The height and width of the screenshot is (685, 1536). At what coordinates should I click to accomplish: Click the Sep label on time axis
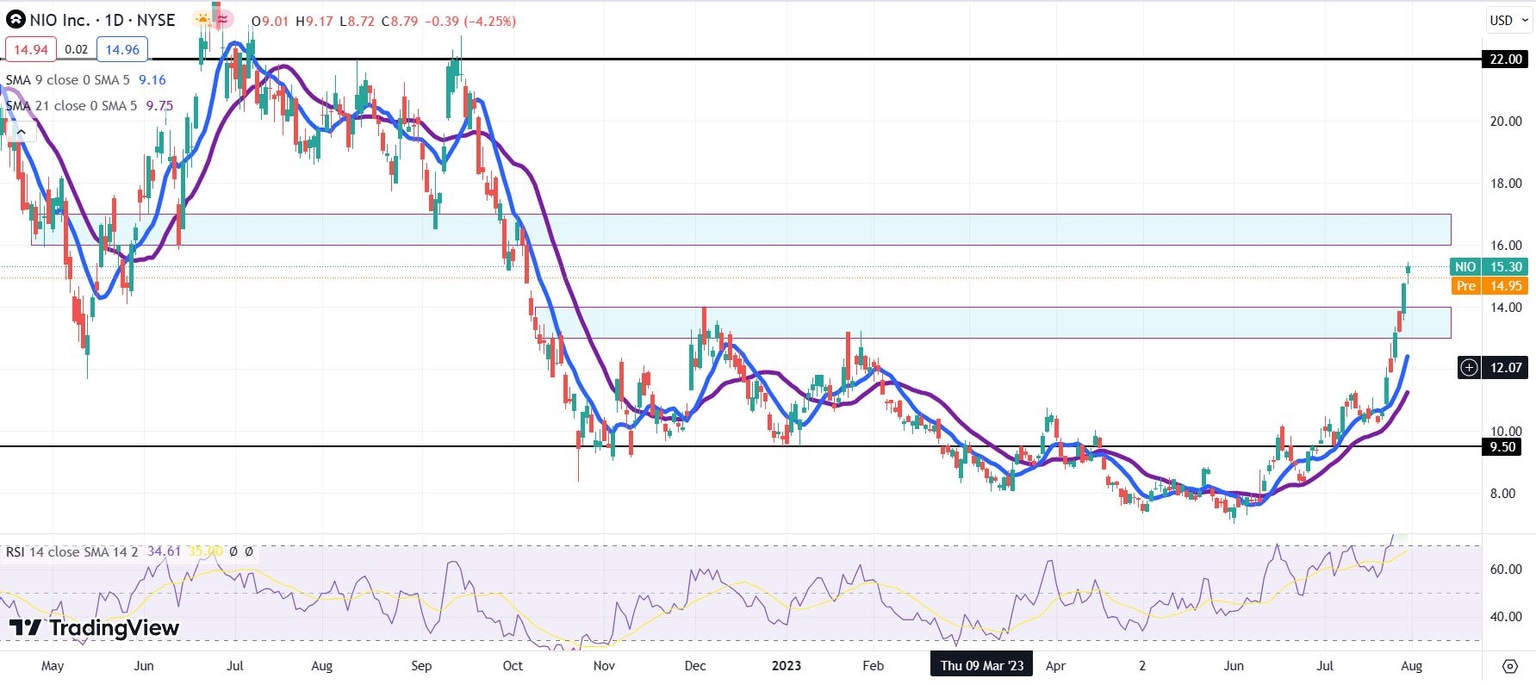point(422,664)
